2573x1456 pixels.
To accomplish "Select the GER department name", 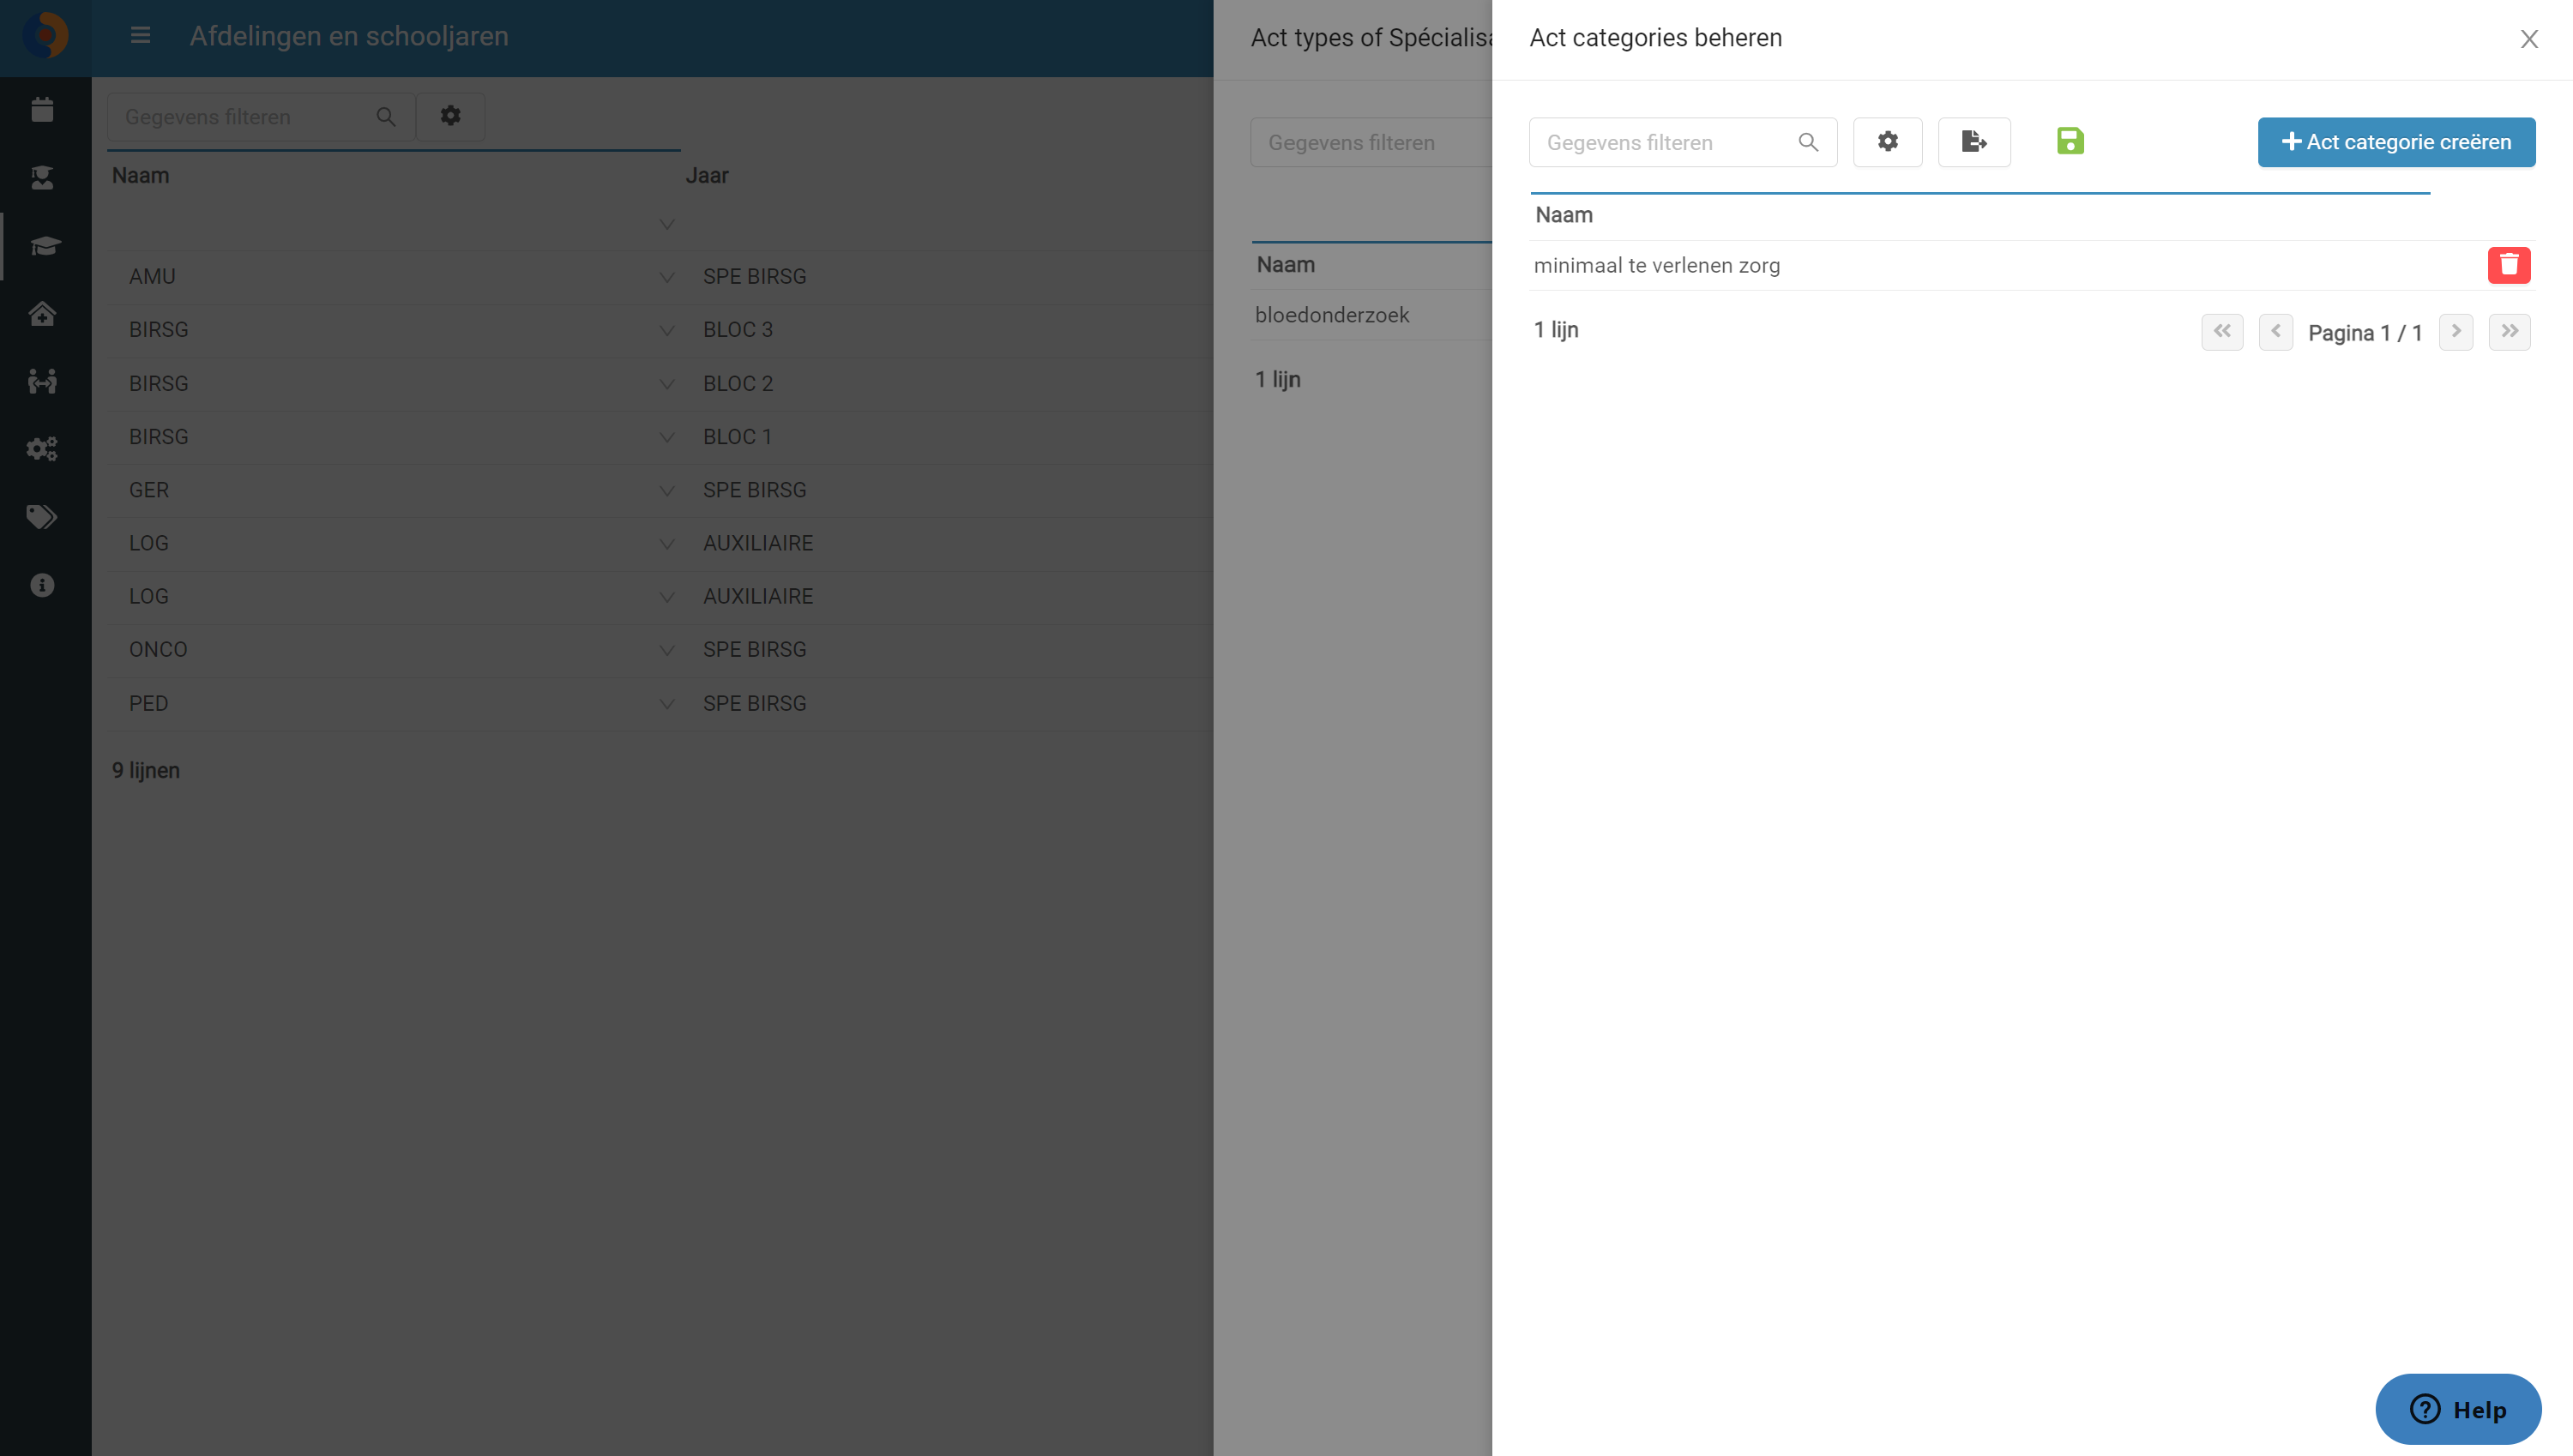I will tap(148, 490).
